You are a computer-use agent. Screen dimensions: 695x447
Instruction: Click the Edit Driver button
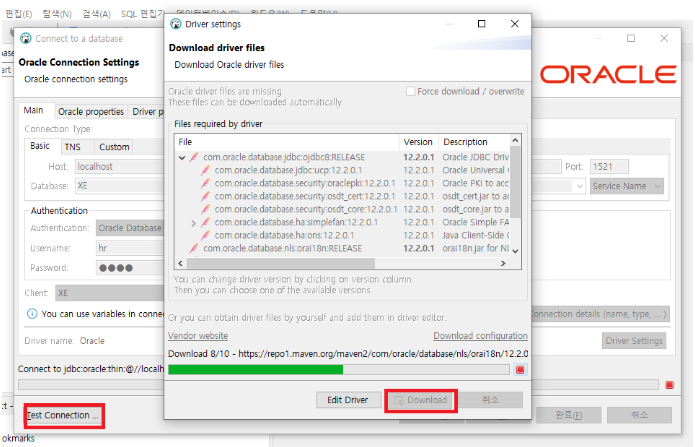click(348, 400)
